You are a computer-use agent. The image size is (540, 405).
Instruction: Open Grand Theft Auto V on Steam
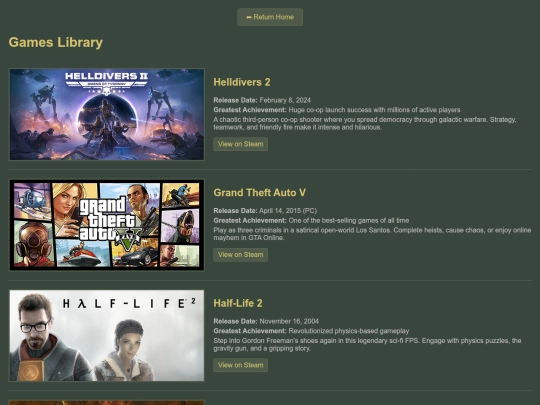click(x=240, y=255)
